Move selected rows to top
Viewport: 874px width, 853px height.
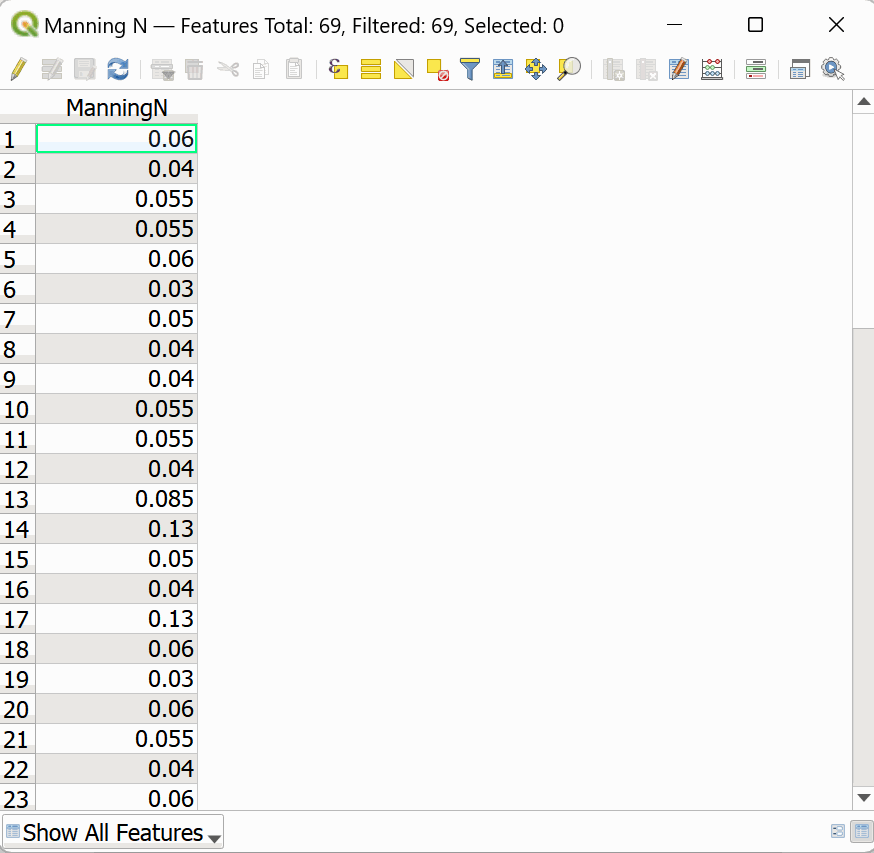point(503,69)
